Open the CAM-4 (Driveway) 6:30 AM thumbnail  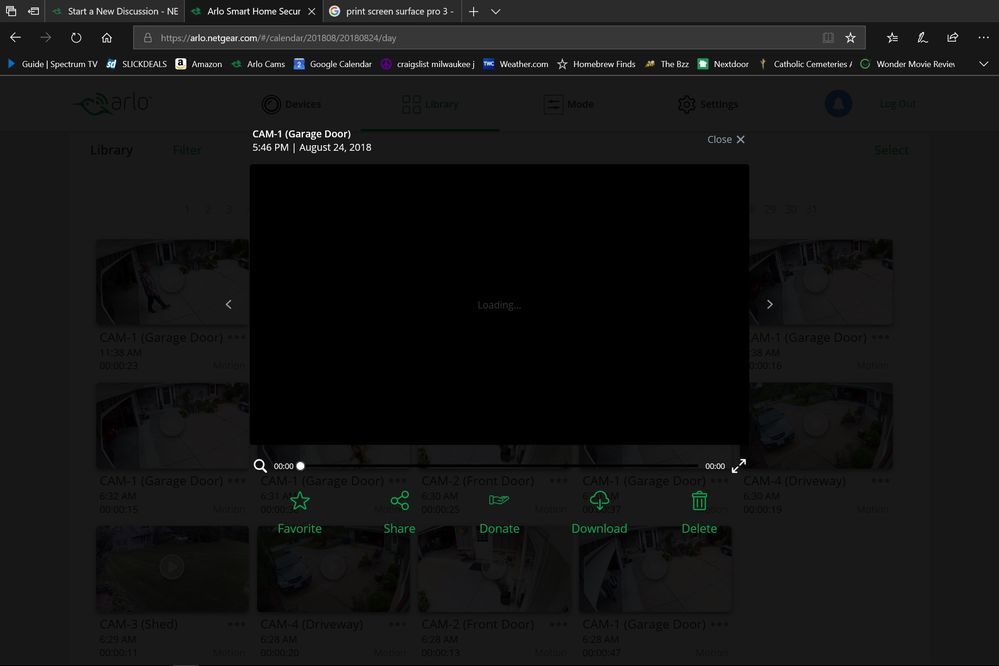point(821,425)
